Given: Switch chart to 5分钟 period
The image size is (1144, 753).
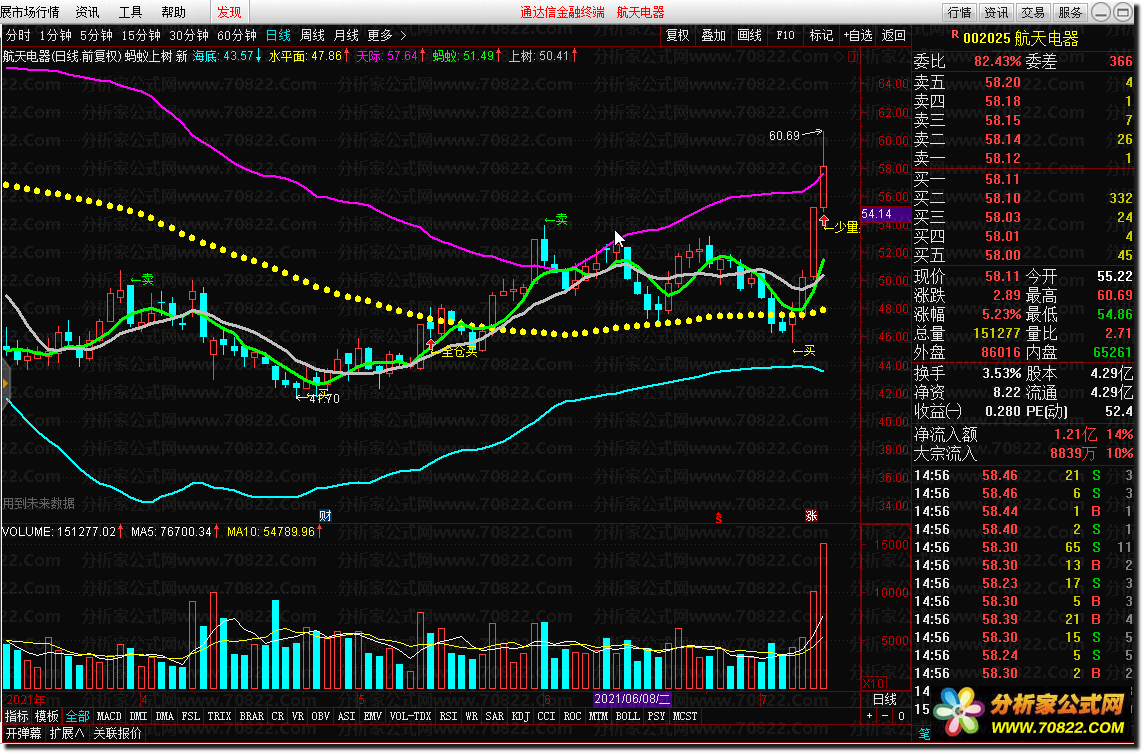Looking at the screenshot, I should 96,35.
